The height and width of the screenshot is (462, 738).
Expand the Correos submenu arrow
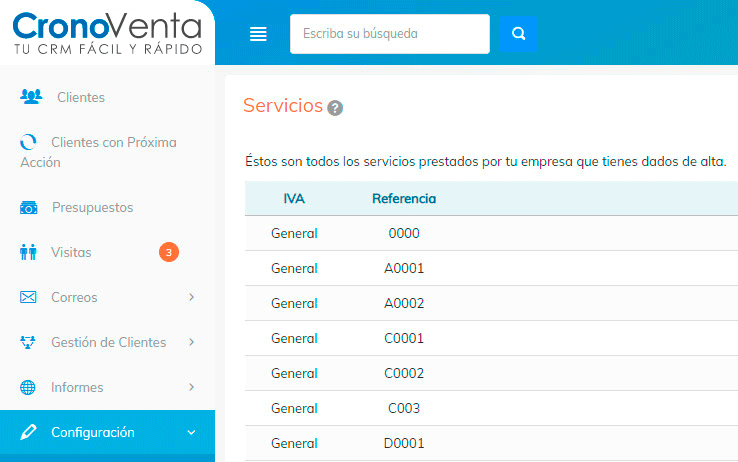coord(191,297)
